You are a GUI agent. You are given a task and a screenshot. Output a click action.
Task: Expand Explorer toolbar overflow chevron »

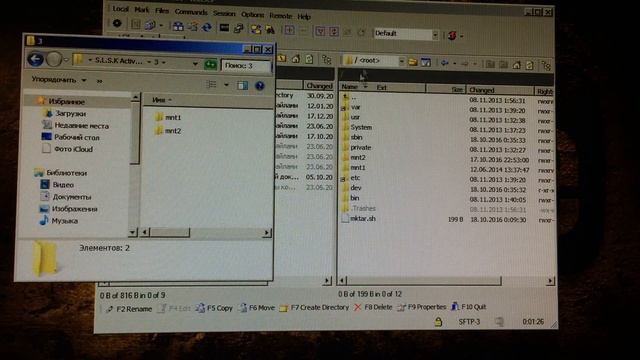point(99,81)
